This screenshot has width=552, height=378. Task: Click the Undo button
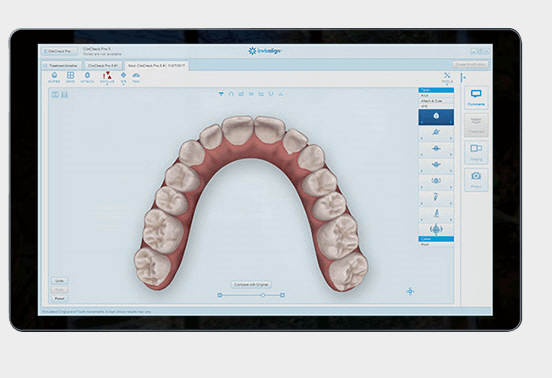pyautogui.click(x=59, y=281)
